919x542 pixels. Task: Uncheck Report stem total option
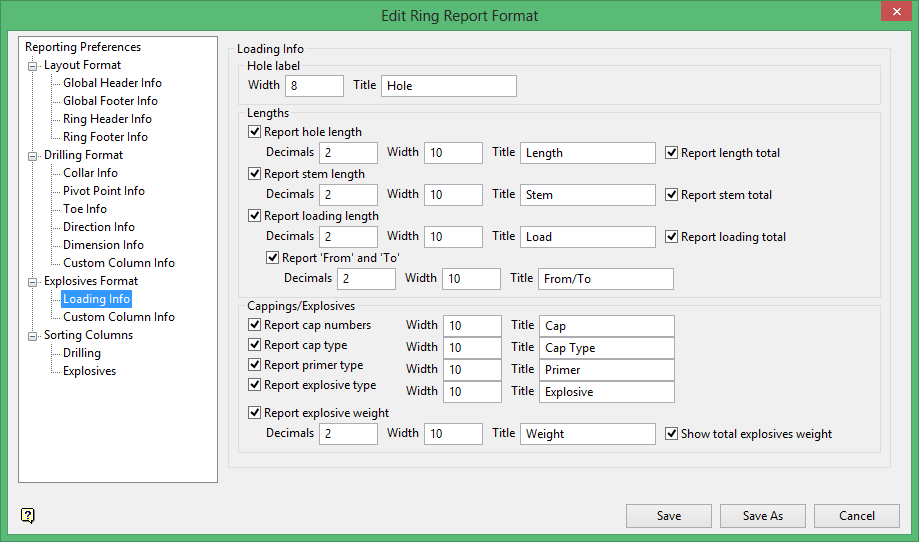pos(672,195)
